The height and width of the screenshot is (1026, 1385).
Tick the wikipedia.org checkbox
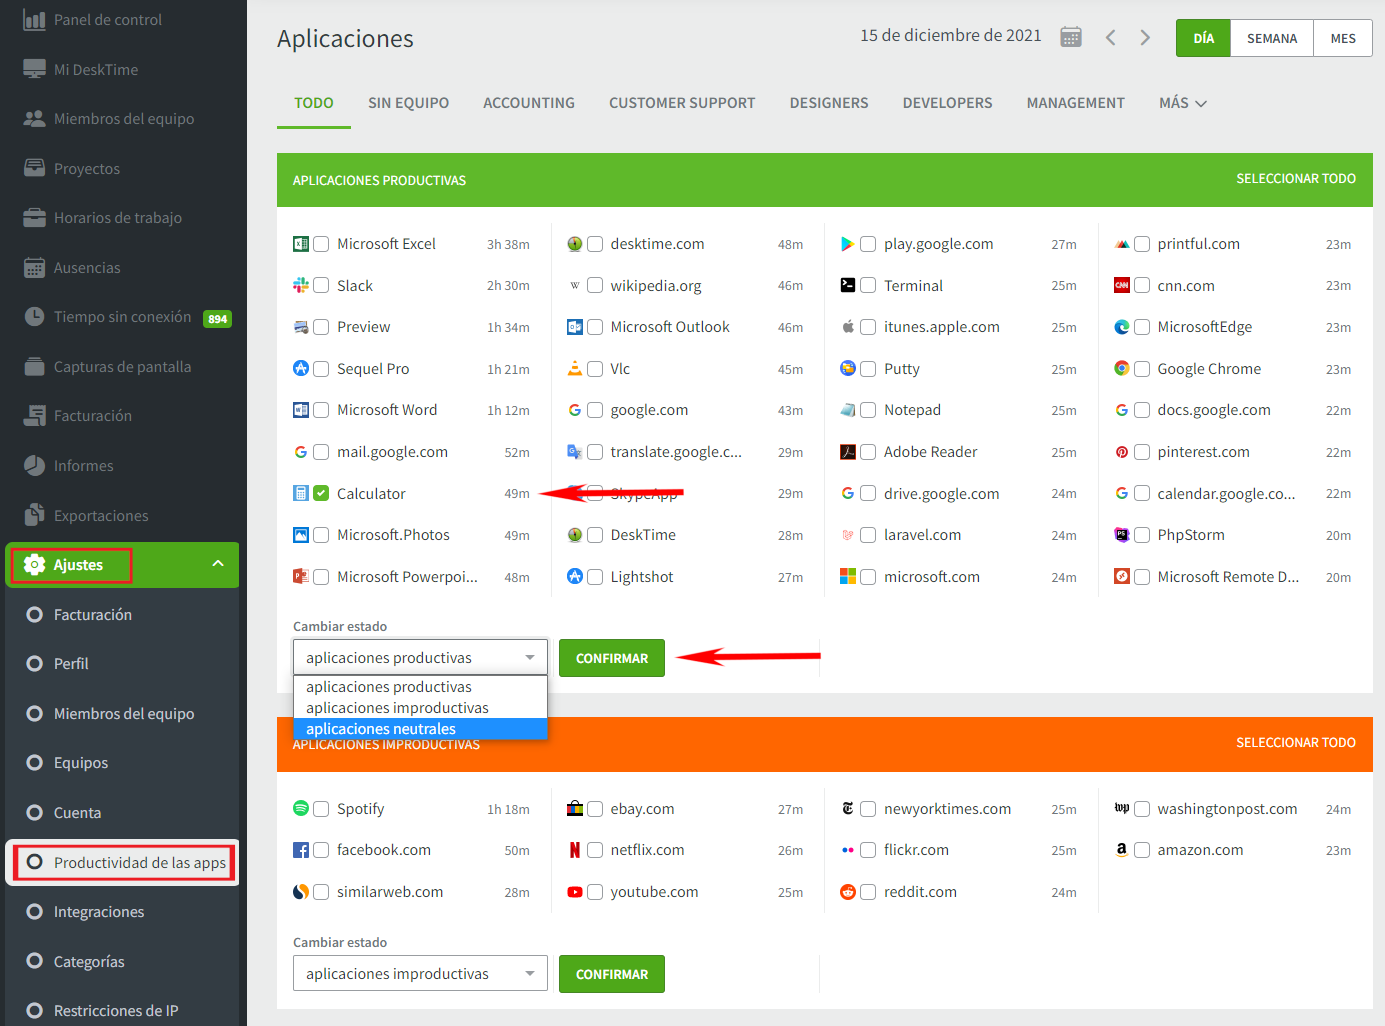coord(595,285)
